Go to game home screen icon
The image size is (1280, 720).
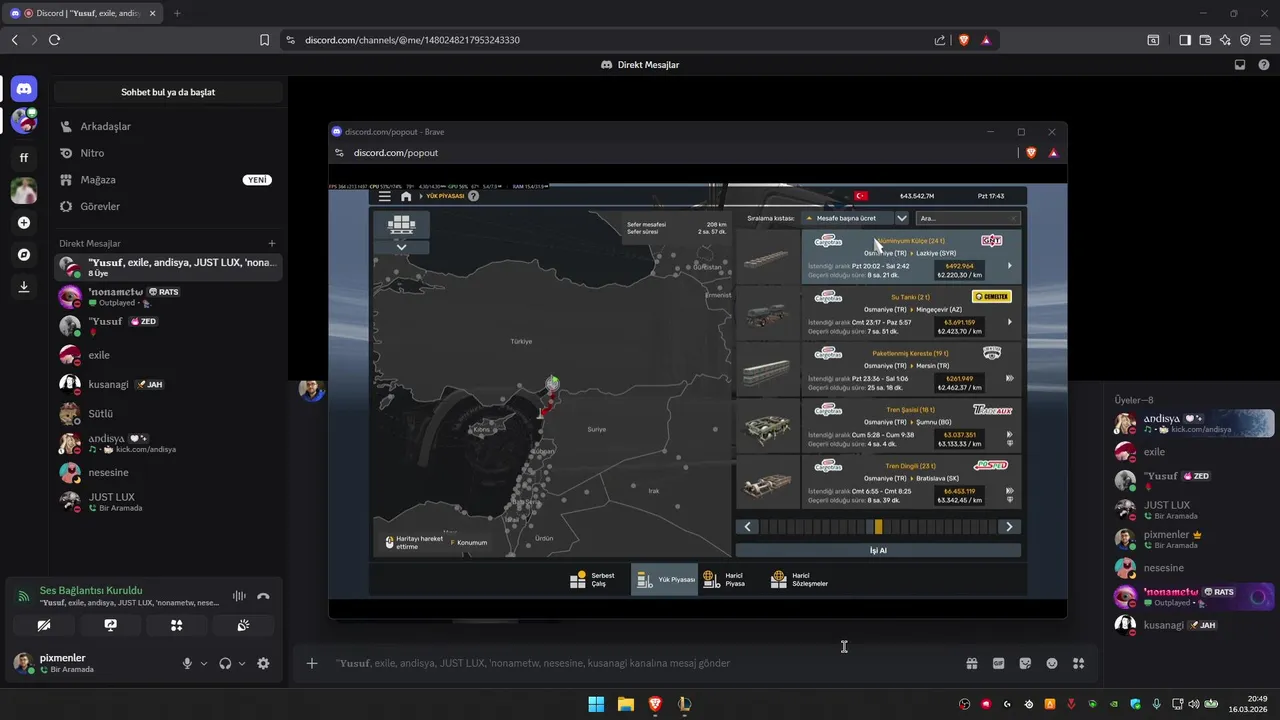406,197
